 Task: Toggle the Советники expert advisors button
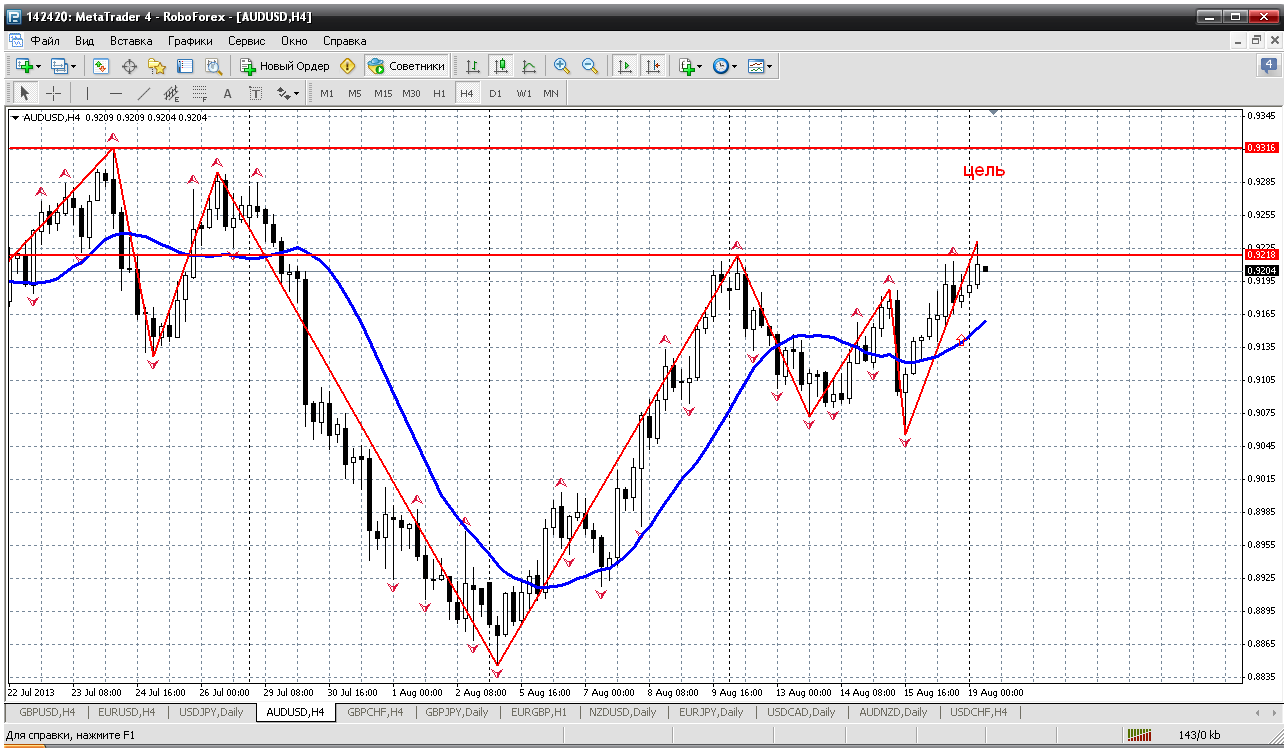coord(406,66)
